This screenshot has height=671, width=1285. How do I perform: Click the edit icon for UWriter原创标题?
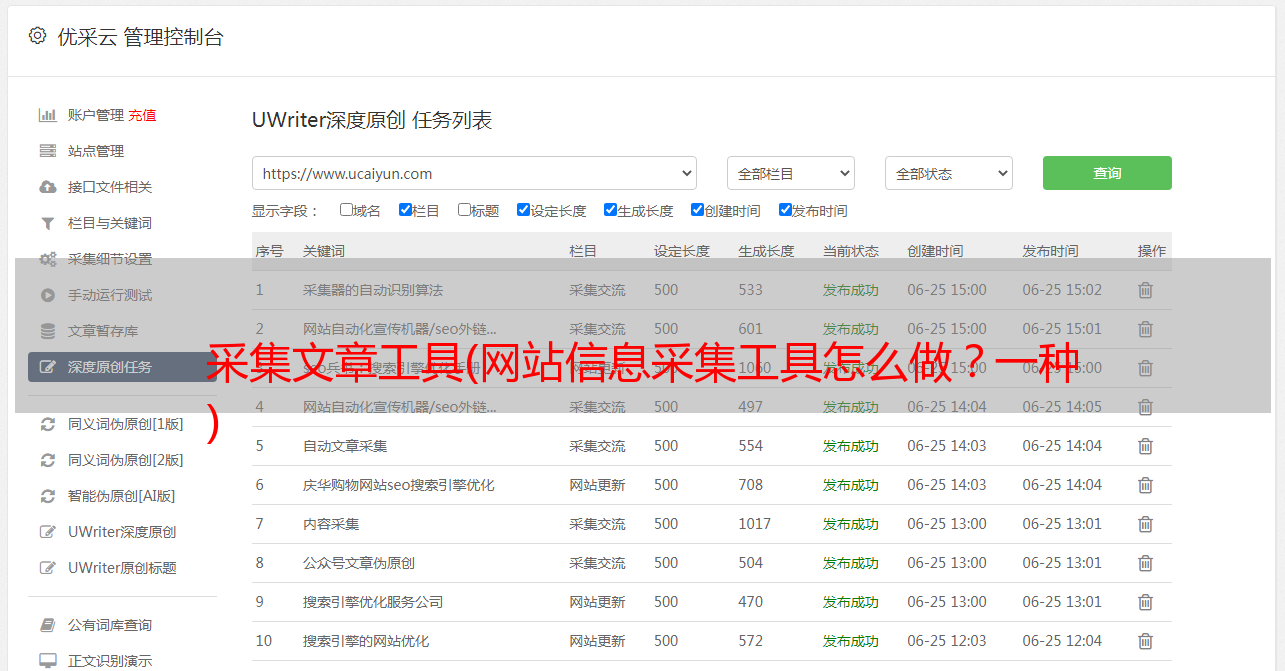click(x=47, y=568)
